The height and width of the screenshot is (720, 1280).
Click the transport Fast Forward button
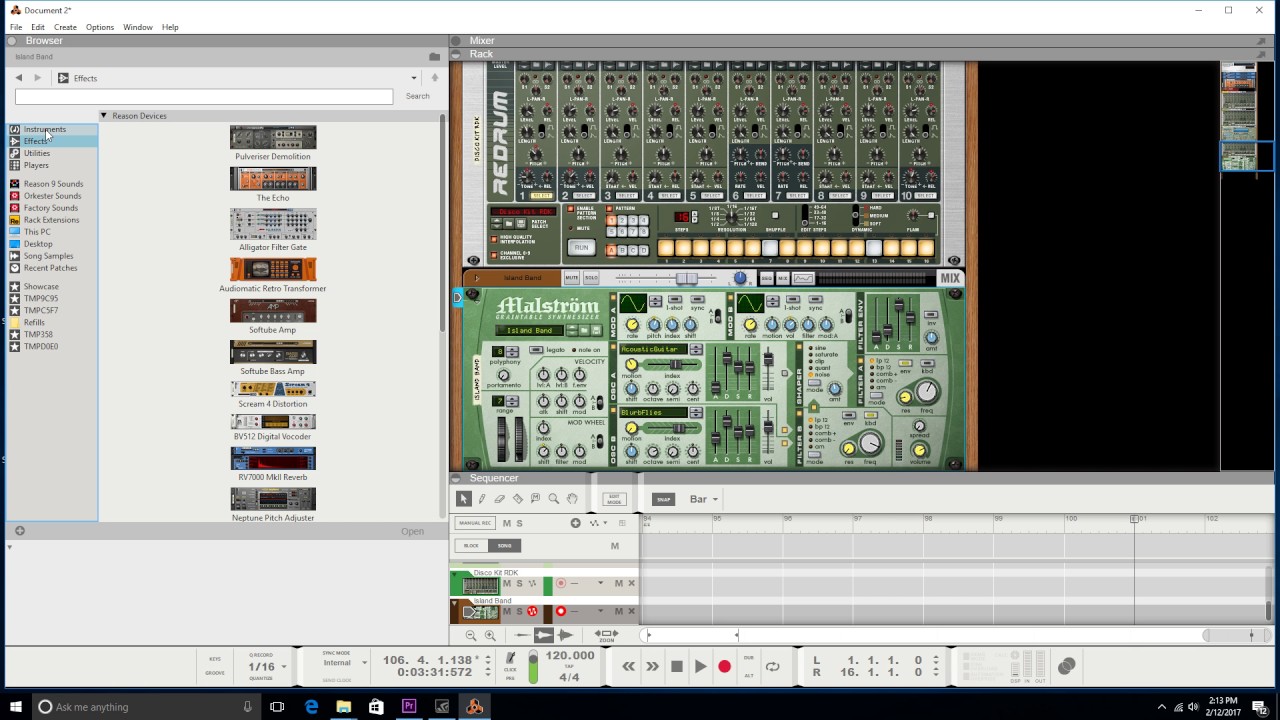(652, 667)
